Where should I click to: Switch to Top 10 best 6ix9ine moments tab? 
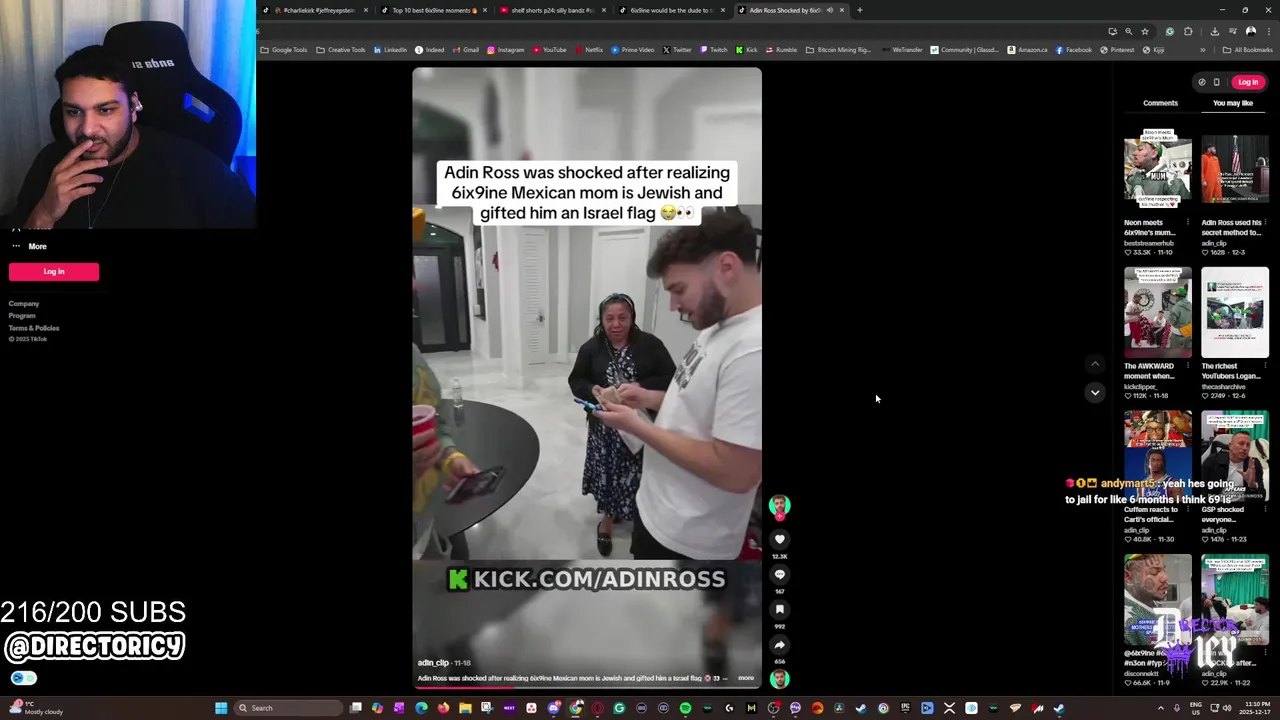coord(435,10)
